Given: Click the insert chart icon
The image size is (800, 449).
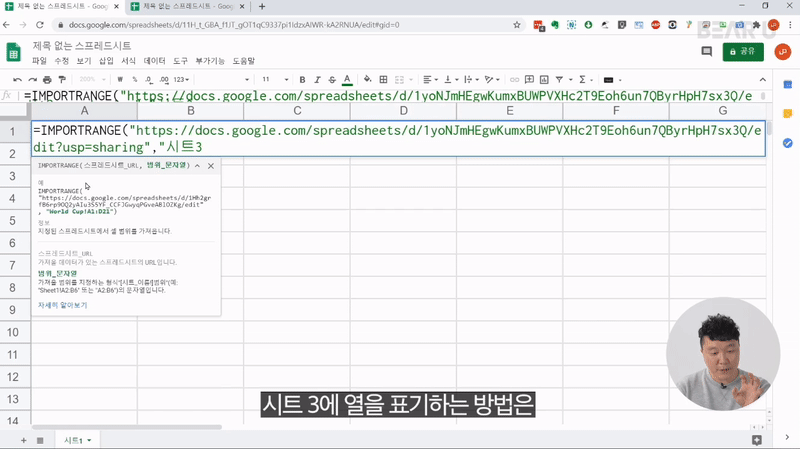Looking at the screenshot, I should [544, 80].
